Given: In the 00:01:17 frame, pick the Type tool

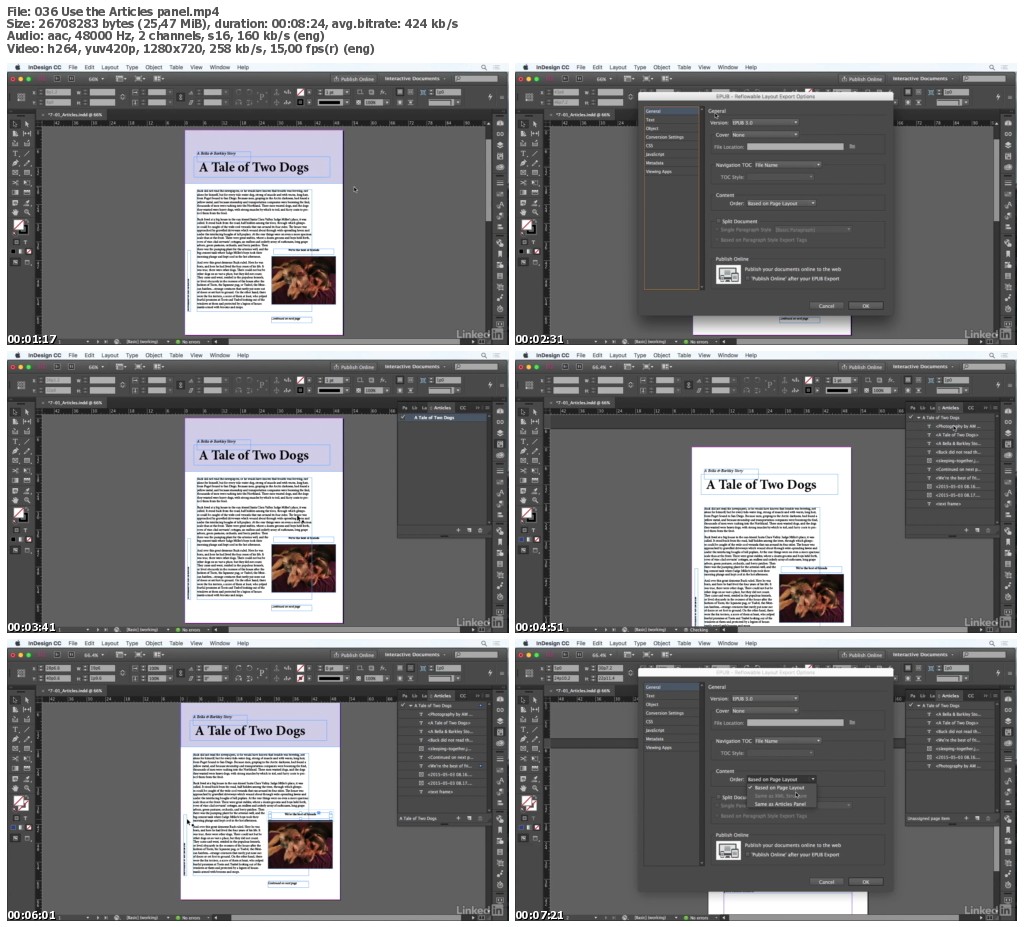Looking at the screenshot, I should pos(14,154).
